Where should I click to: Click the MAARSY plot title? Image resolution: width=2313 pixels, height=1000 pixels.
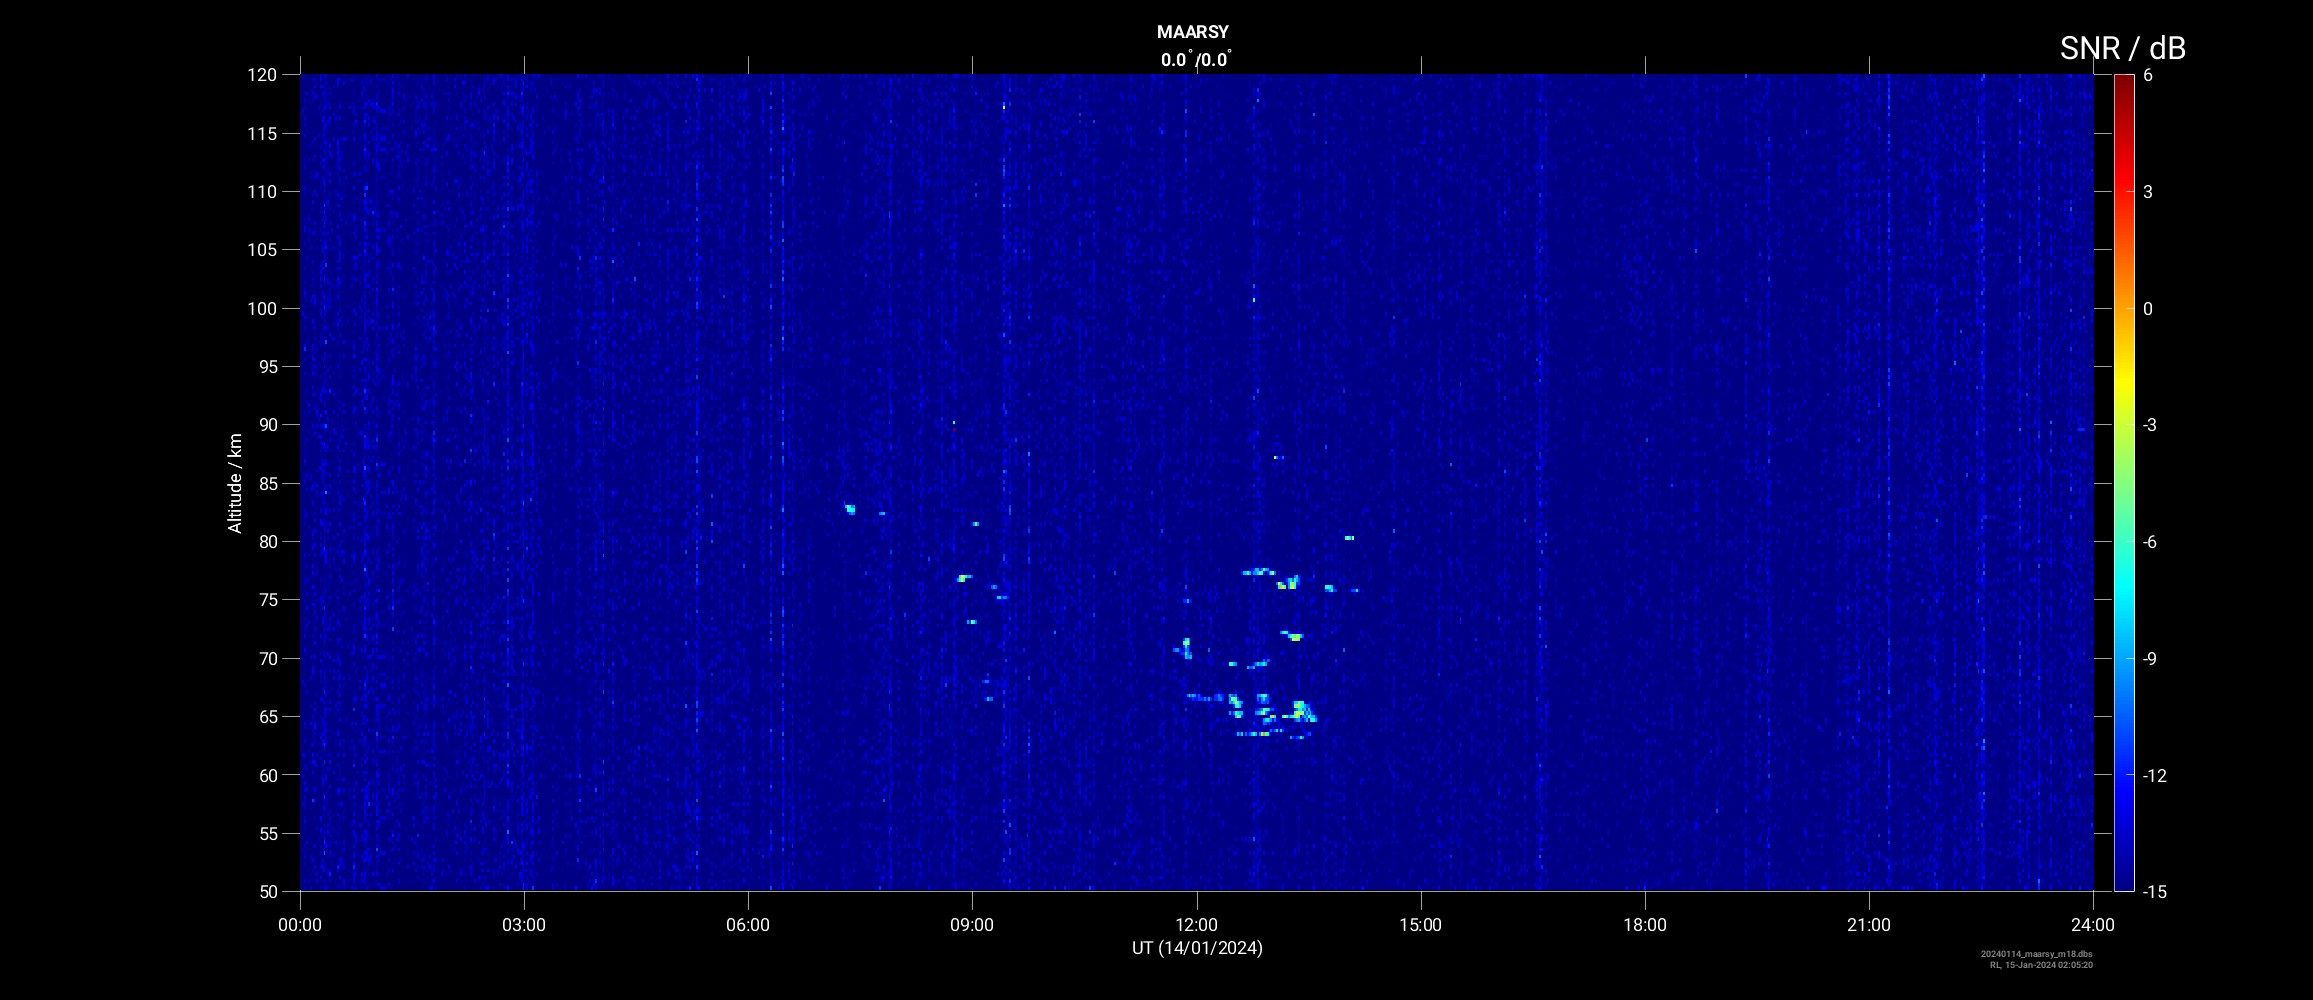click(1192, 32)
